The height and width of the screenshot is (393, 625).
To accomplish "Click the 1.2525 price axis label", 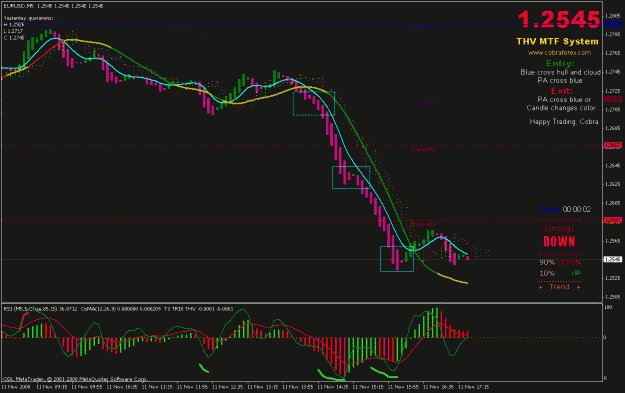I will click(612, 278).
